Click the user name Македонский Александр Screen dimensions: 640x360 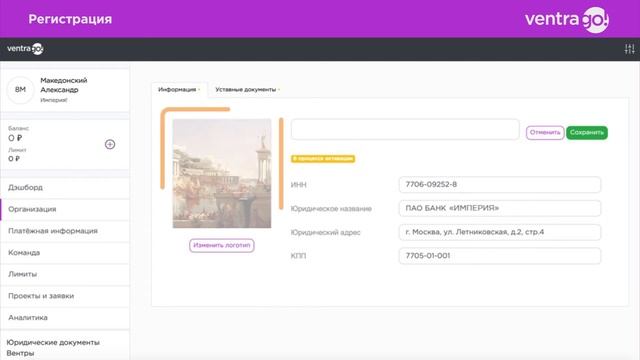click(x=64, y=85)
